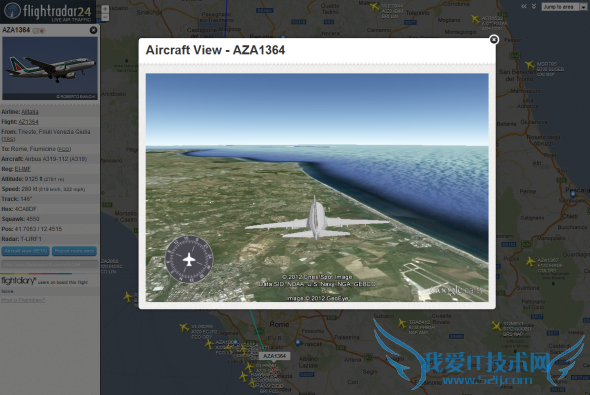Click the flightradar24 radar logo
Viewport: 590px width, 395px height.
pyautogui.click(x=13, y=11)
